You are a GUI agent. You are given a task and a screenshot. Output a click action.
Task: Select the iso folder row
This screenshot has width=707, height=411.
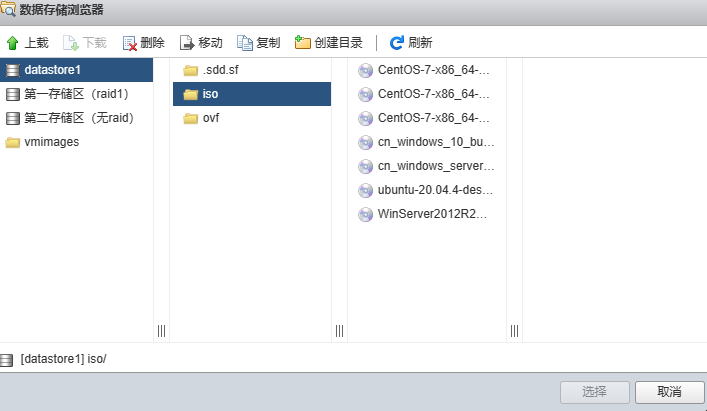252,94
